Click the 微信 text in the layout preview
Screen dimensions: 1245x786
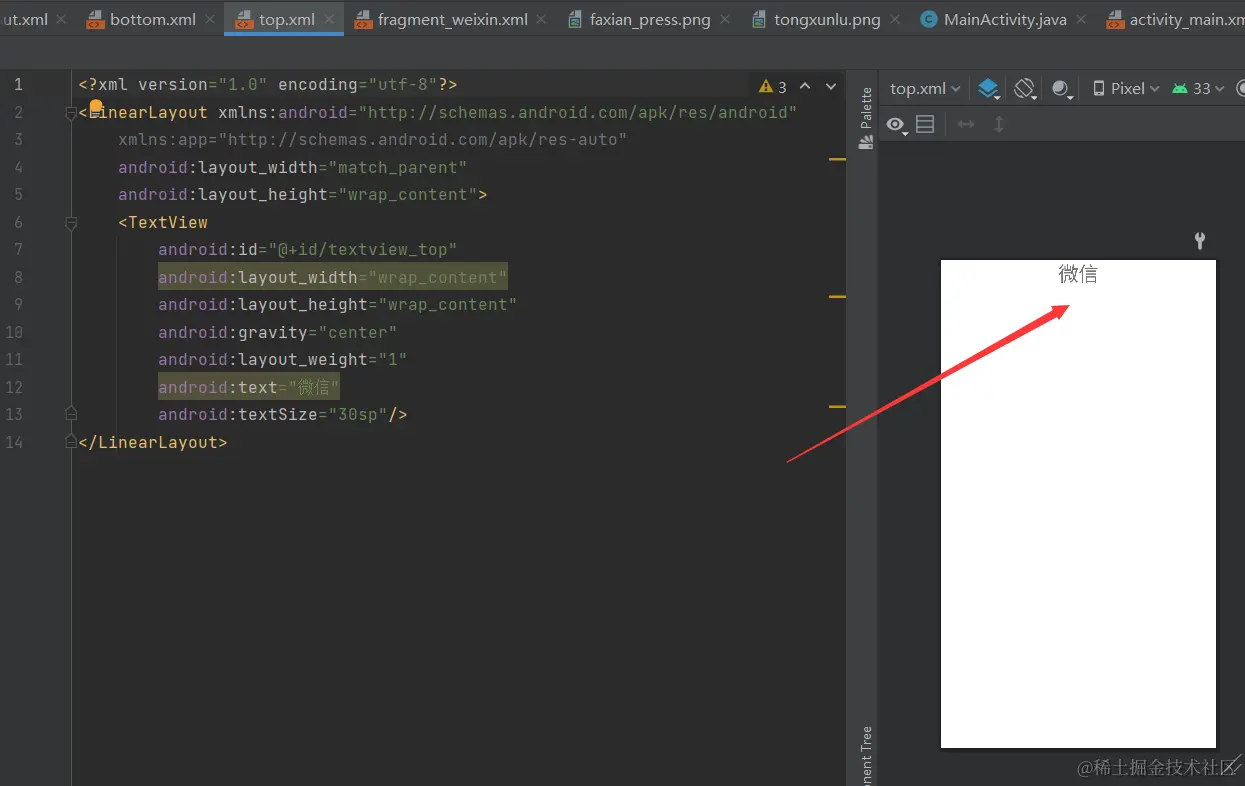click(1078, 274)
